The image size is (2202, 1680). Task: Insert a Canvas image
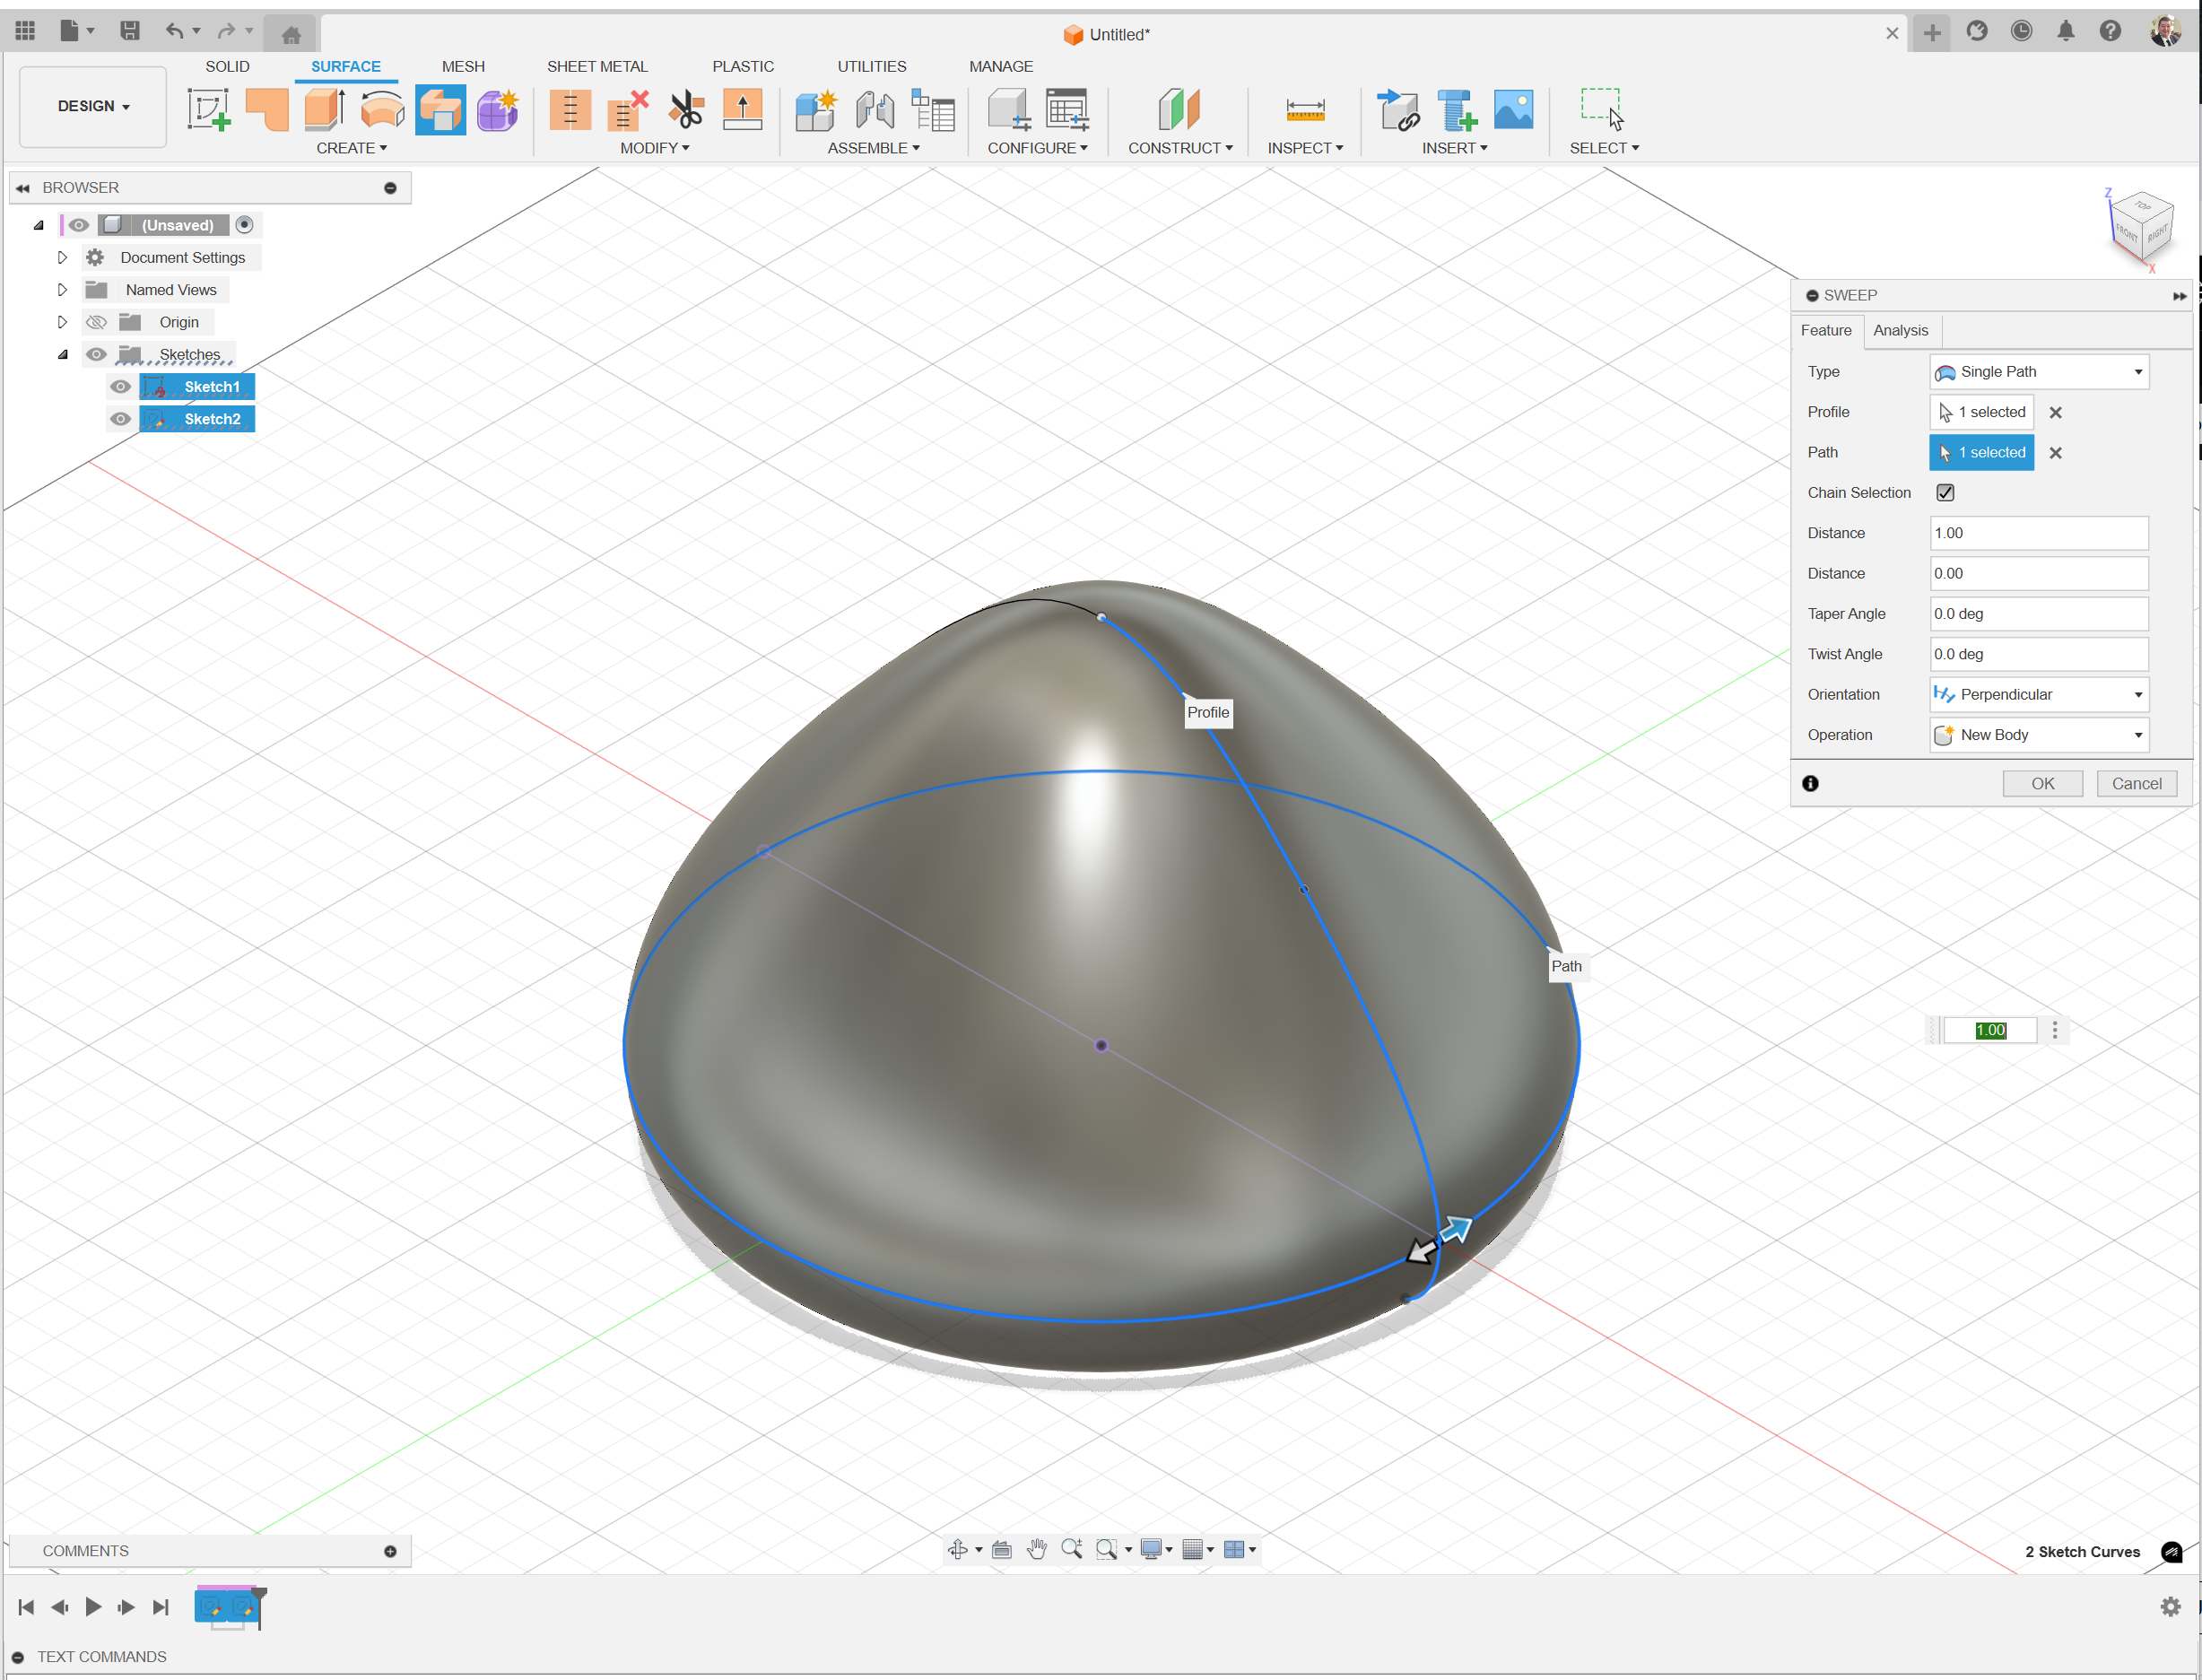coord(1513,110)
